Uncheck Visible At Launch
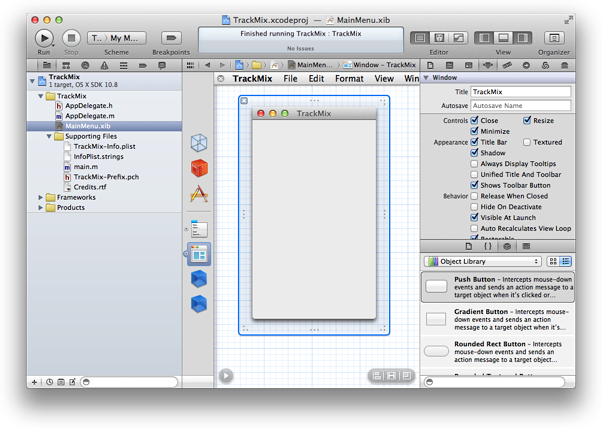Image resolution: width=602 pixels, height=428 pixels. [x=475, y=217]
